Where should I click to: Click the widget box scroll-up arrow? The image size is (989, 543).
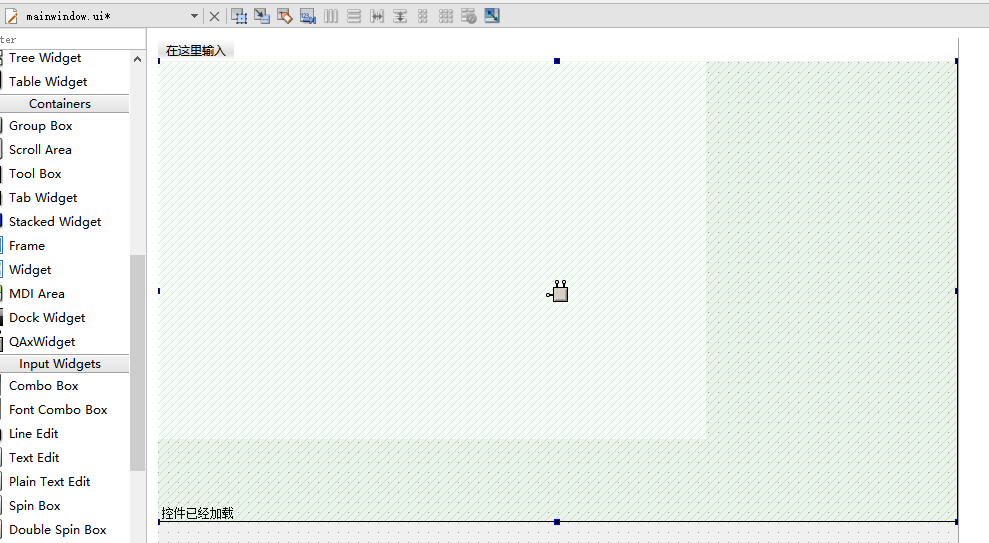(x=137, y=59)
